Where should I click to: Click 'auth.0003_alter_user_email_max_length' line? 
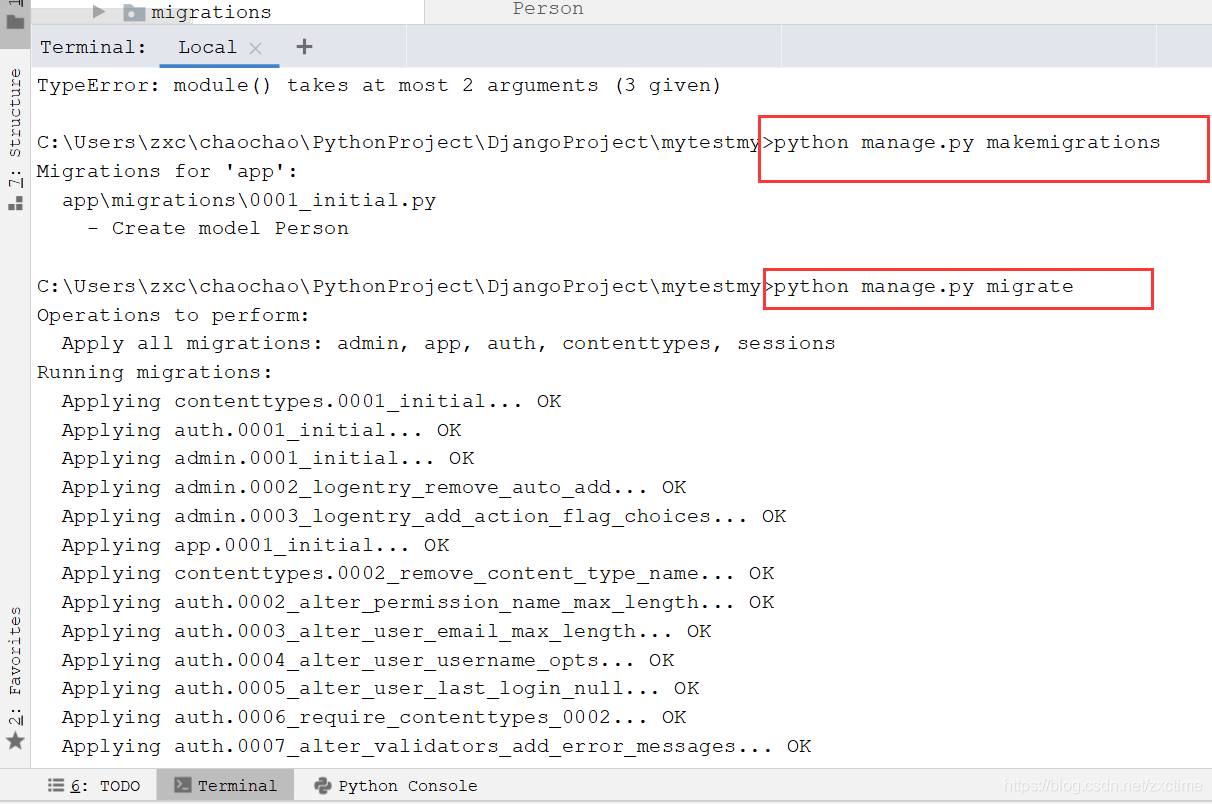point(387,632)
